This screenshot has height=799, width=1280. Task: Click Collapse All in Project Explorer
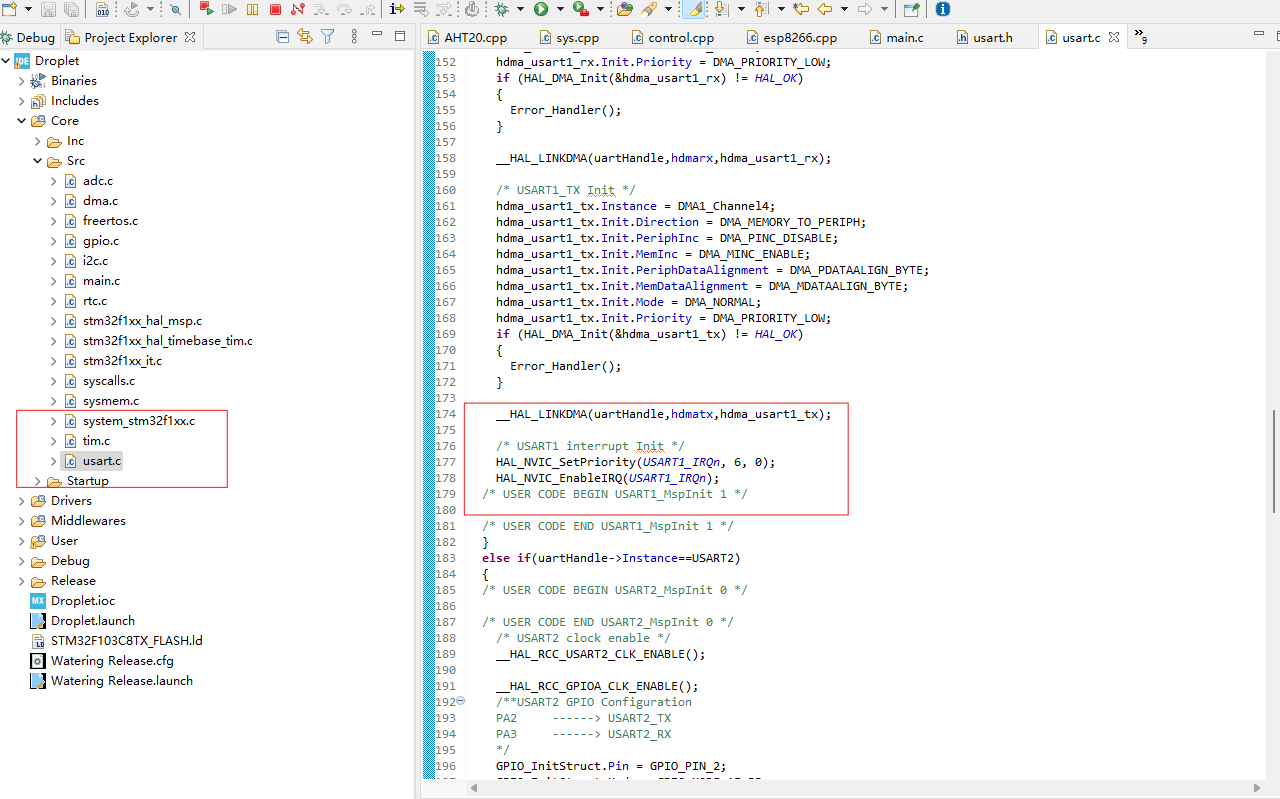(x=283, y=37)
